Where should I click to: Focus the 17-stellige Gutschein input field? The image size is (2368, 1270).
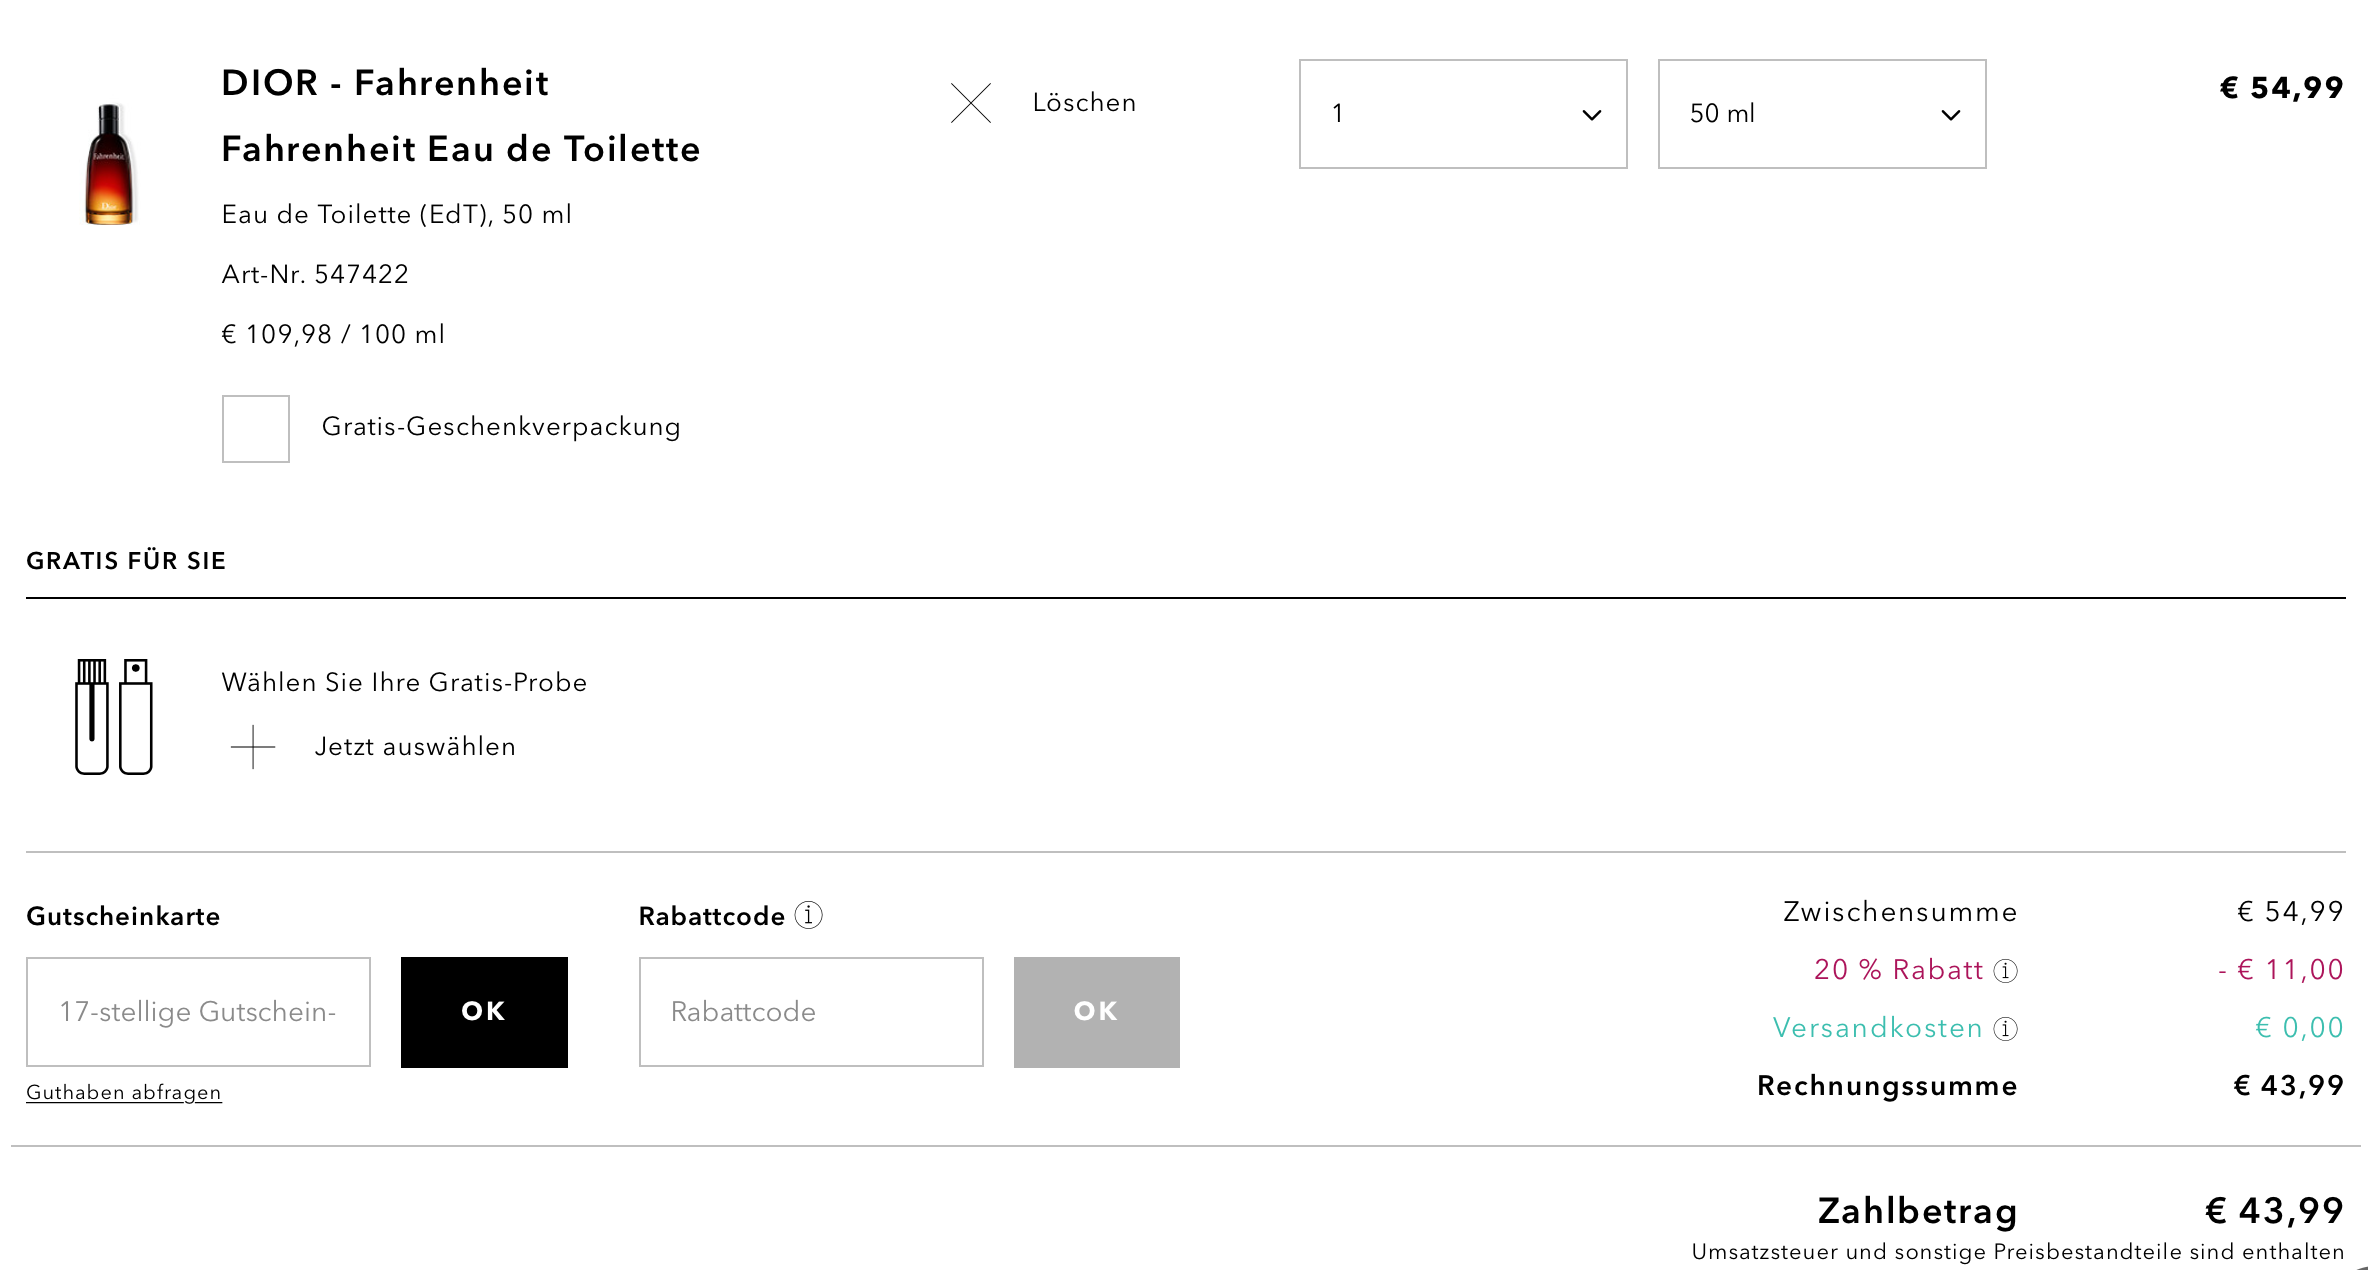pos(198,1012)
